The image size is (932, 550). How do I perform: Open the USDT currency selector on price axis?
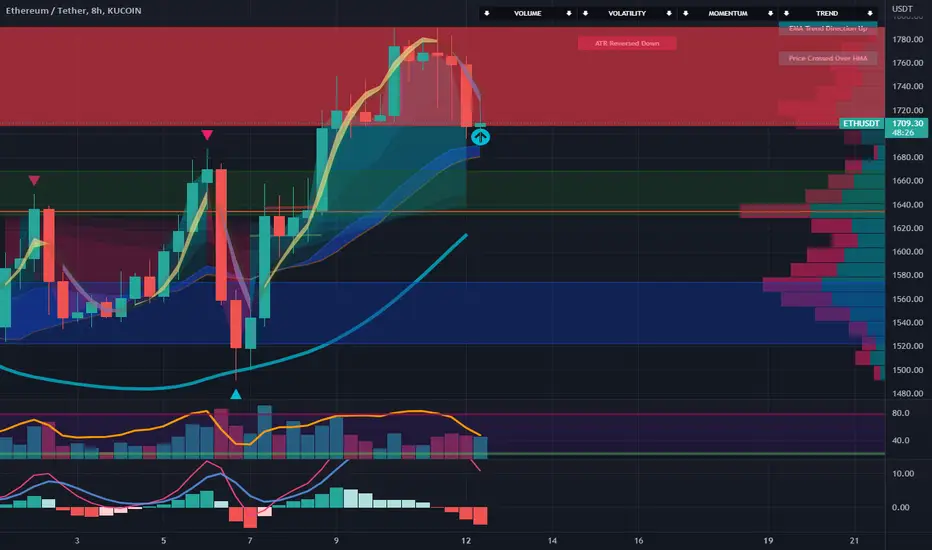click(902, 8)
